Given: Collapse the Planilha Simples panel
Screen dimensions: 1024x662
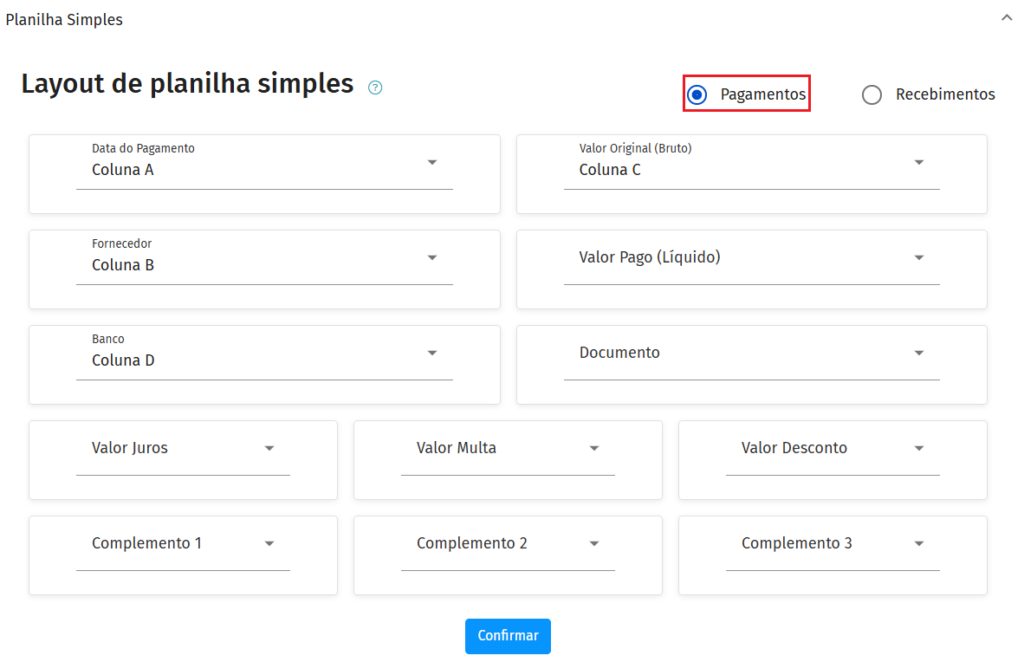Looking at the screenshot, I should [1006, 18].
